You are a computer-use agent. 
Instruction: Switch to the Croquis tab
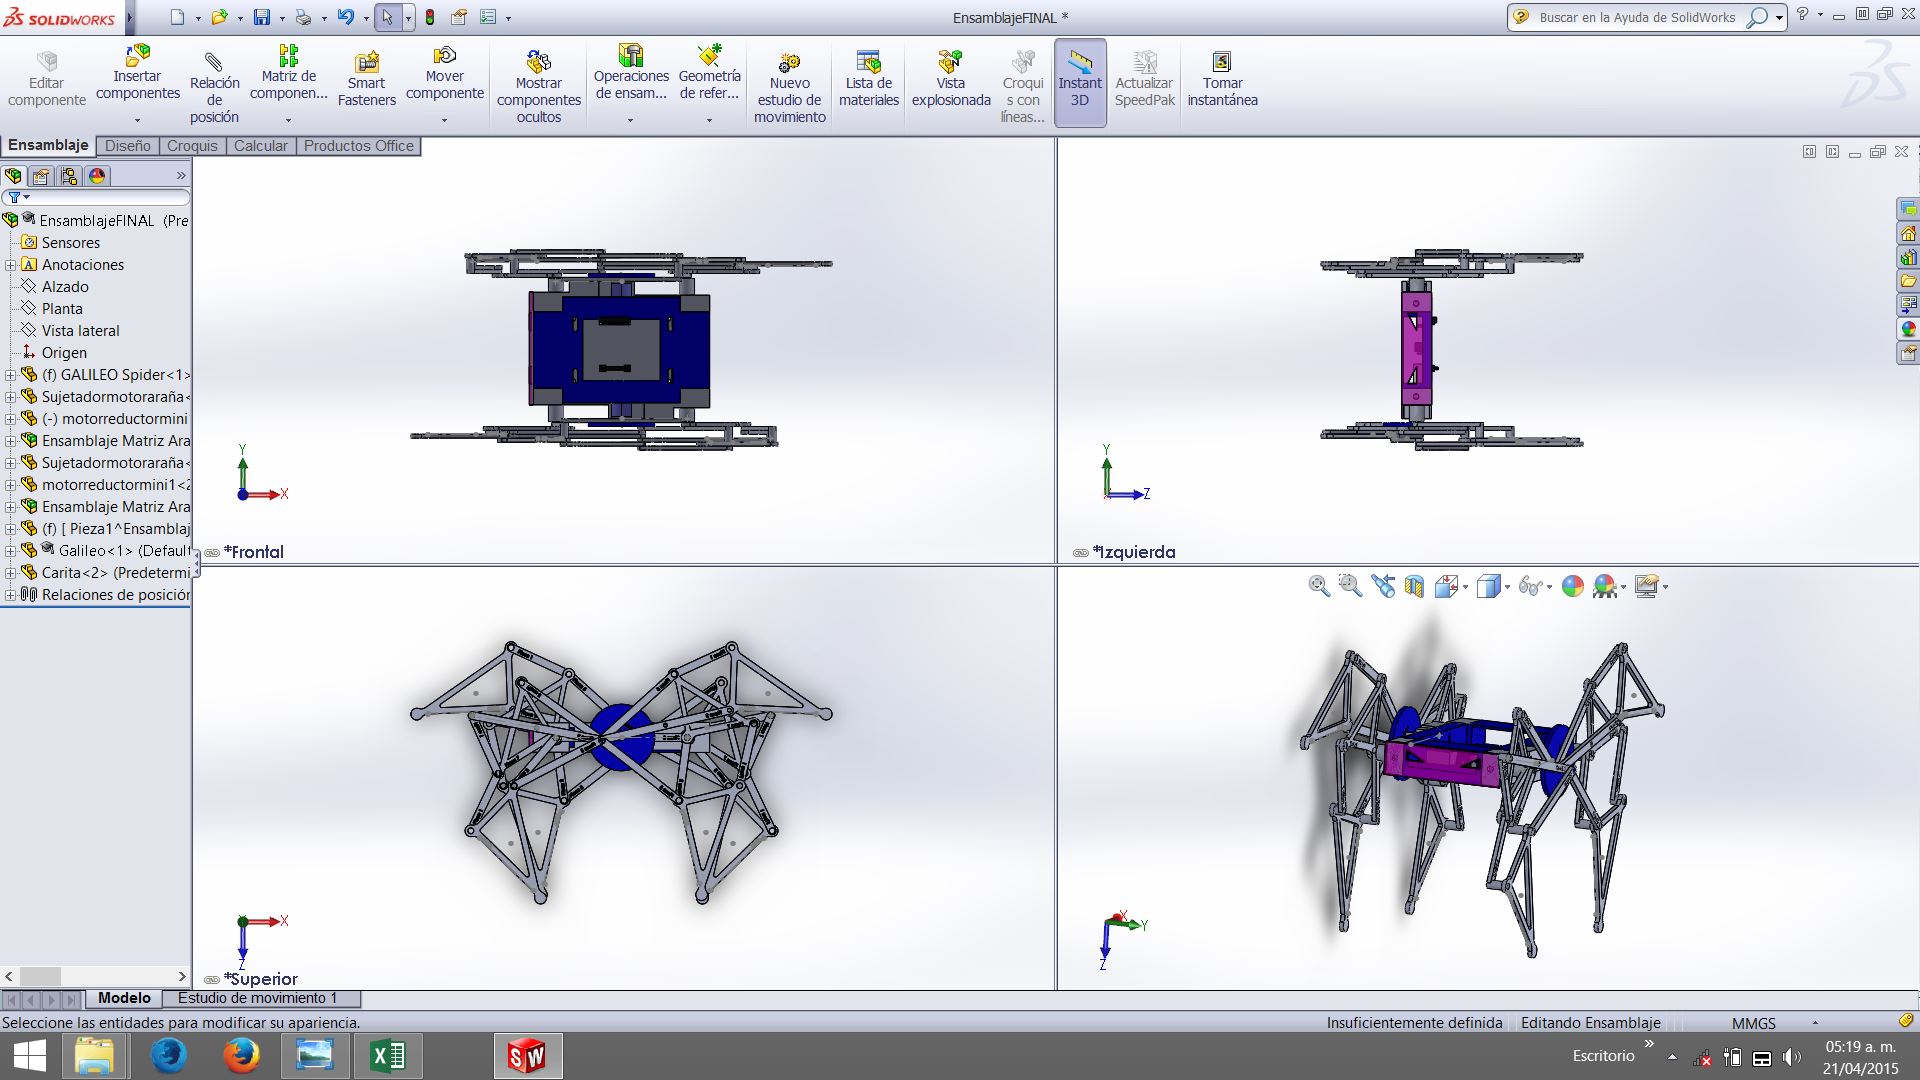coord(192,146)
